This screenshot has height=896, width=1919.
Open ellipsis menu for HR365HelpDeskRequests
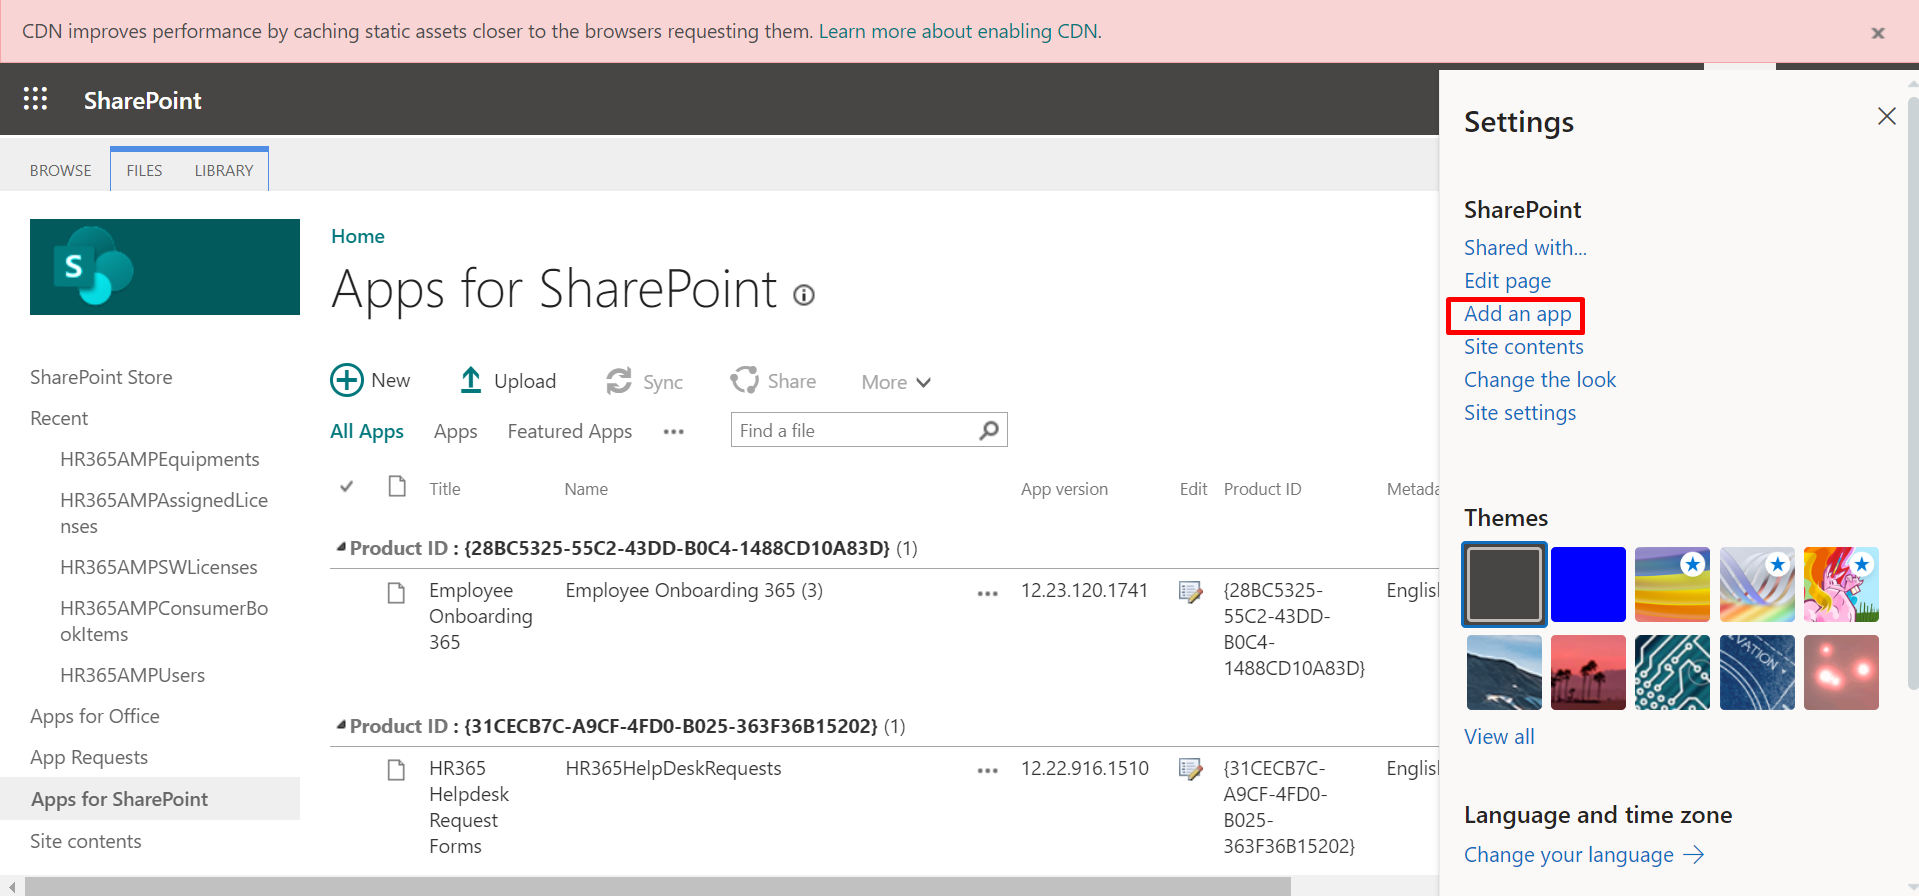coord(988,771)
